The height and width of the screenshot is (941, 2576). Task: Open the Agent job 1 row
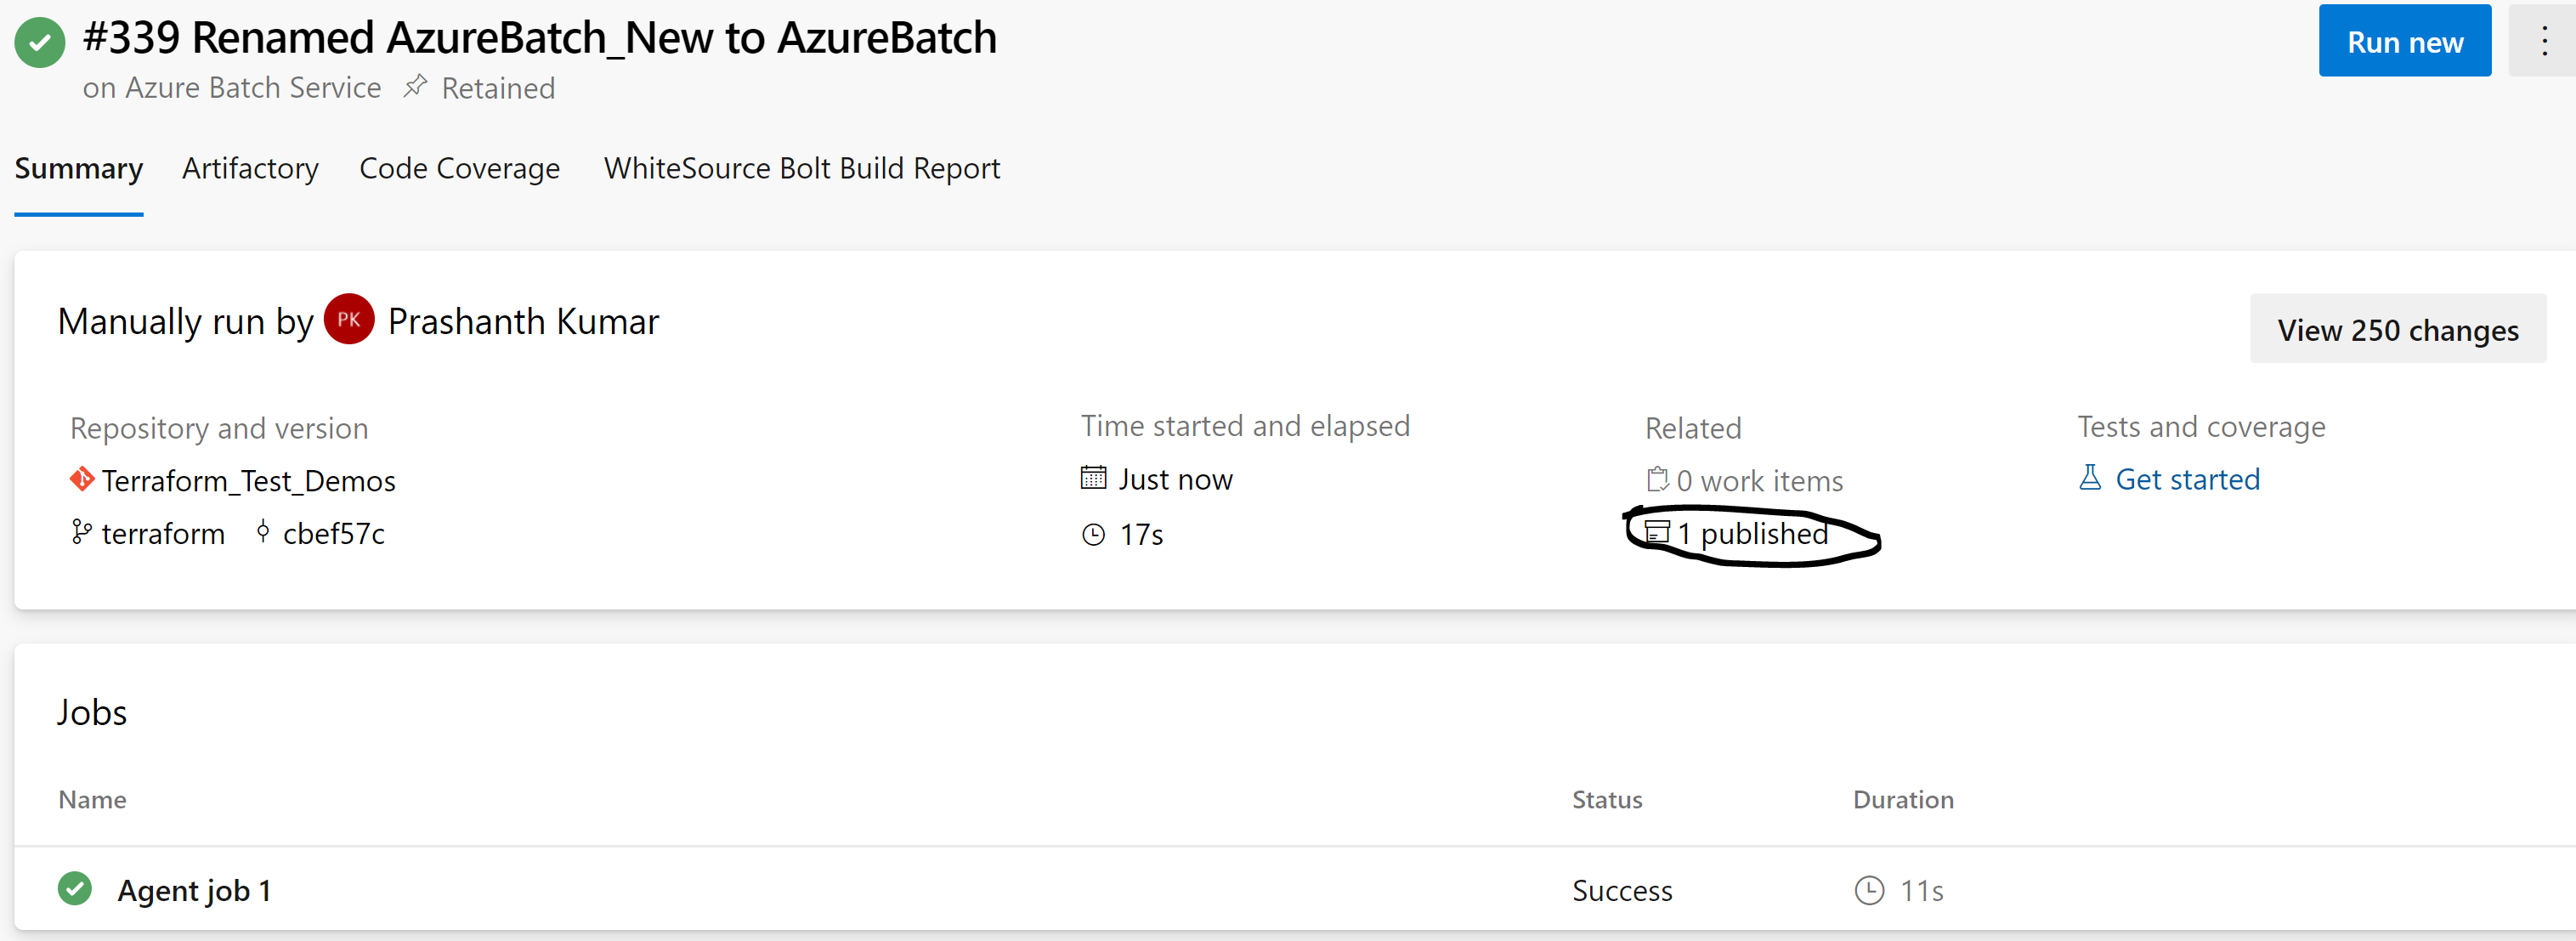pyautogui.click(x=1295, y=889)
